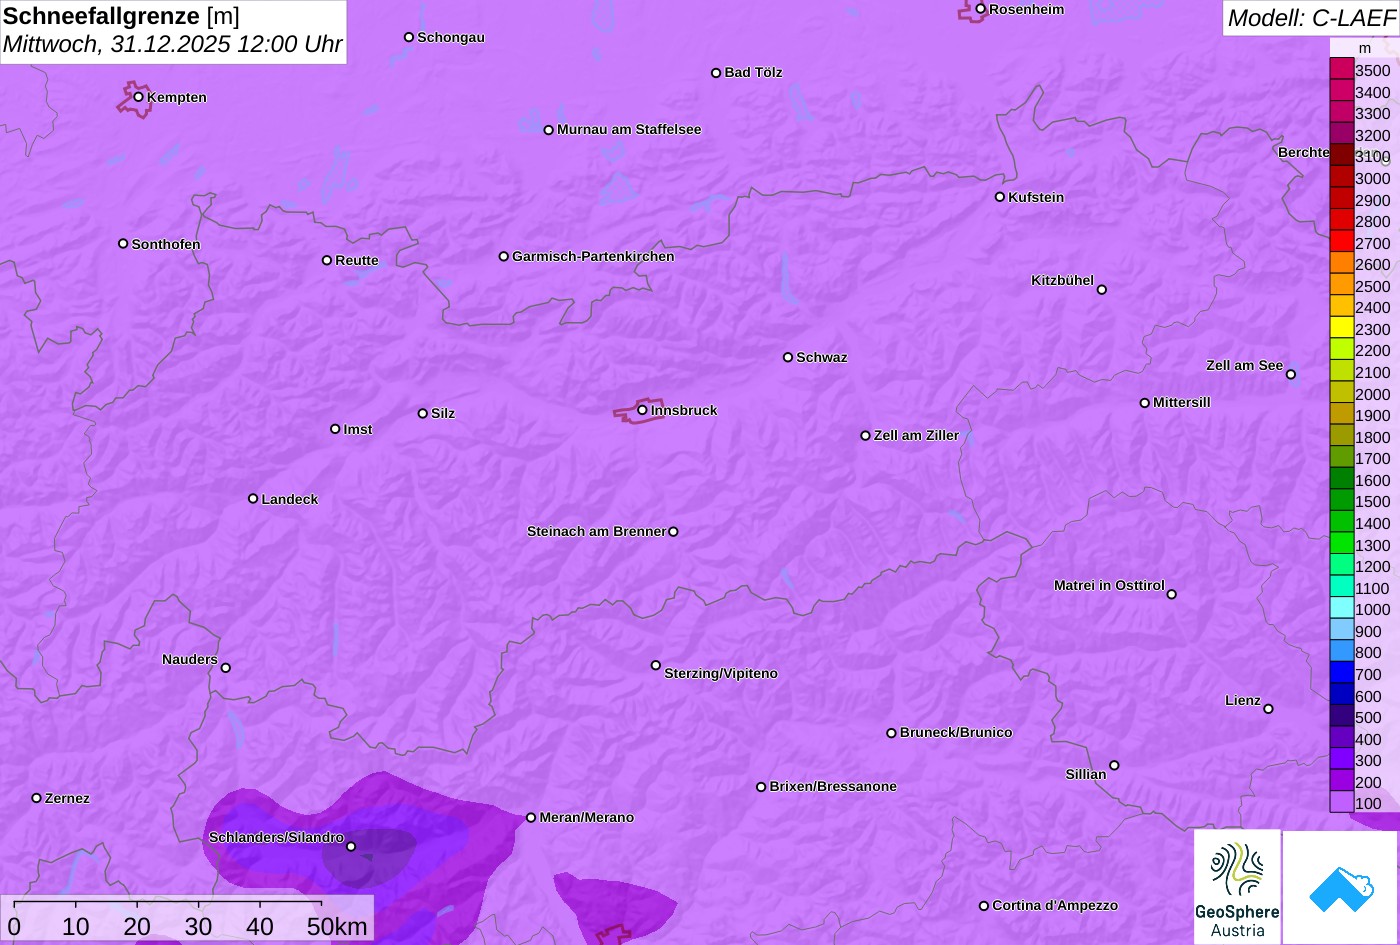Click the date Mittwoch, 31.12.2025 12:00 Uhr
1400x945 pixels.
[x=173, y=45]
